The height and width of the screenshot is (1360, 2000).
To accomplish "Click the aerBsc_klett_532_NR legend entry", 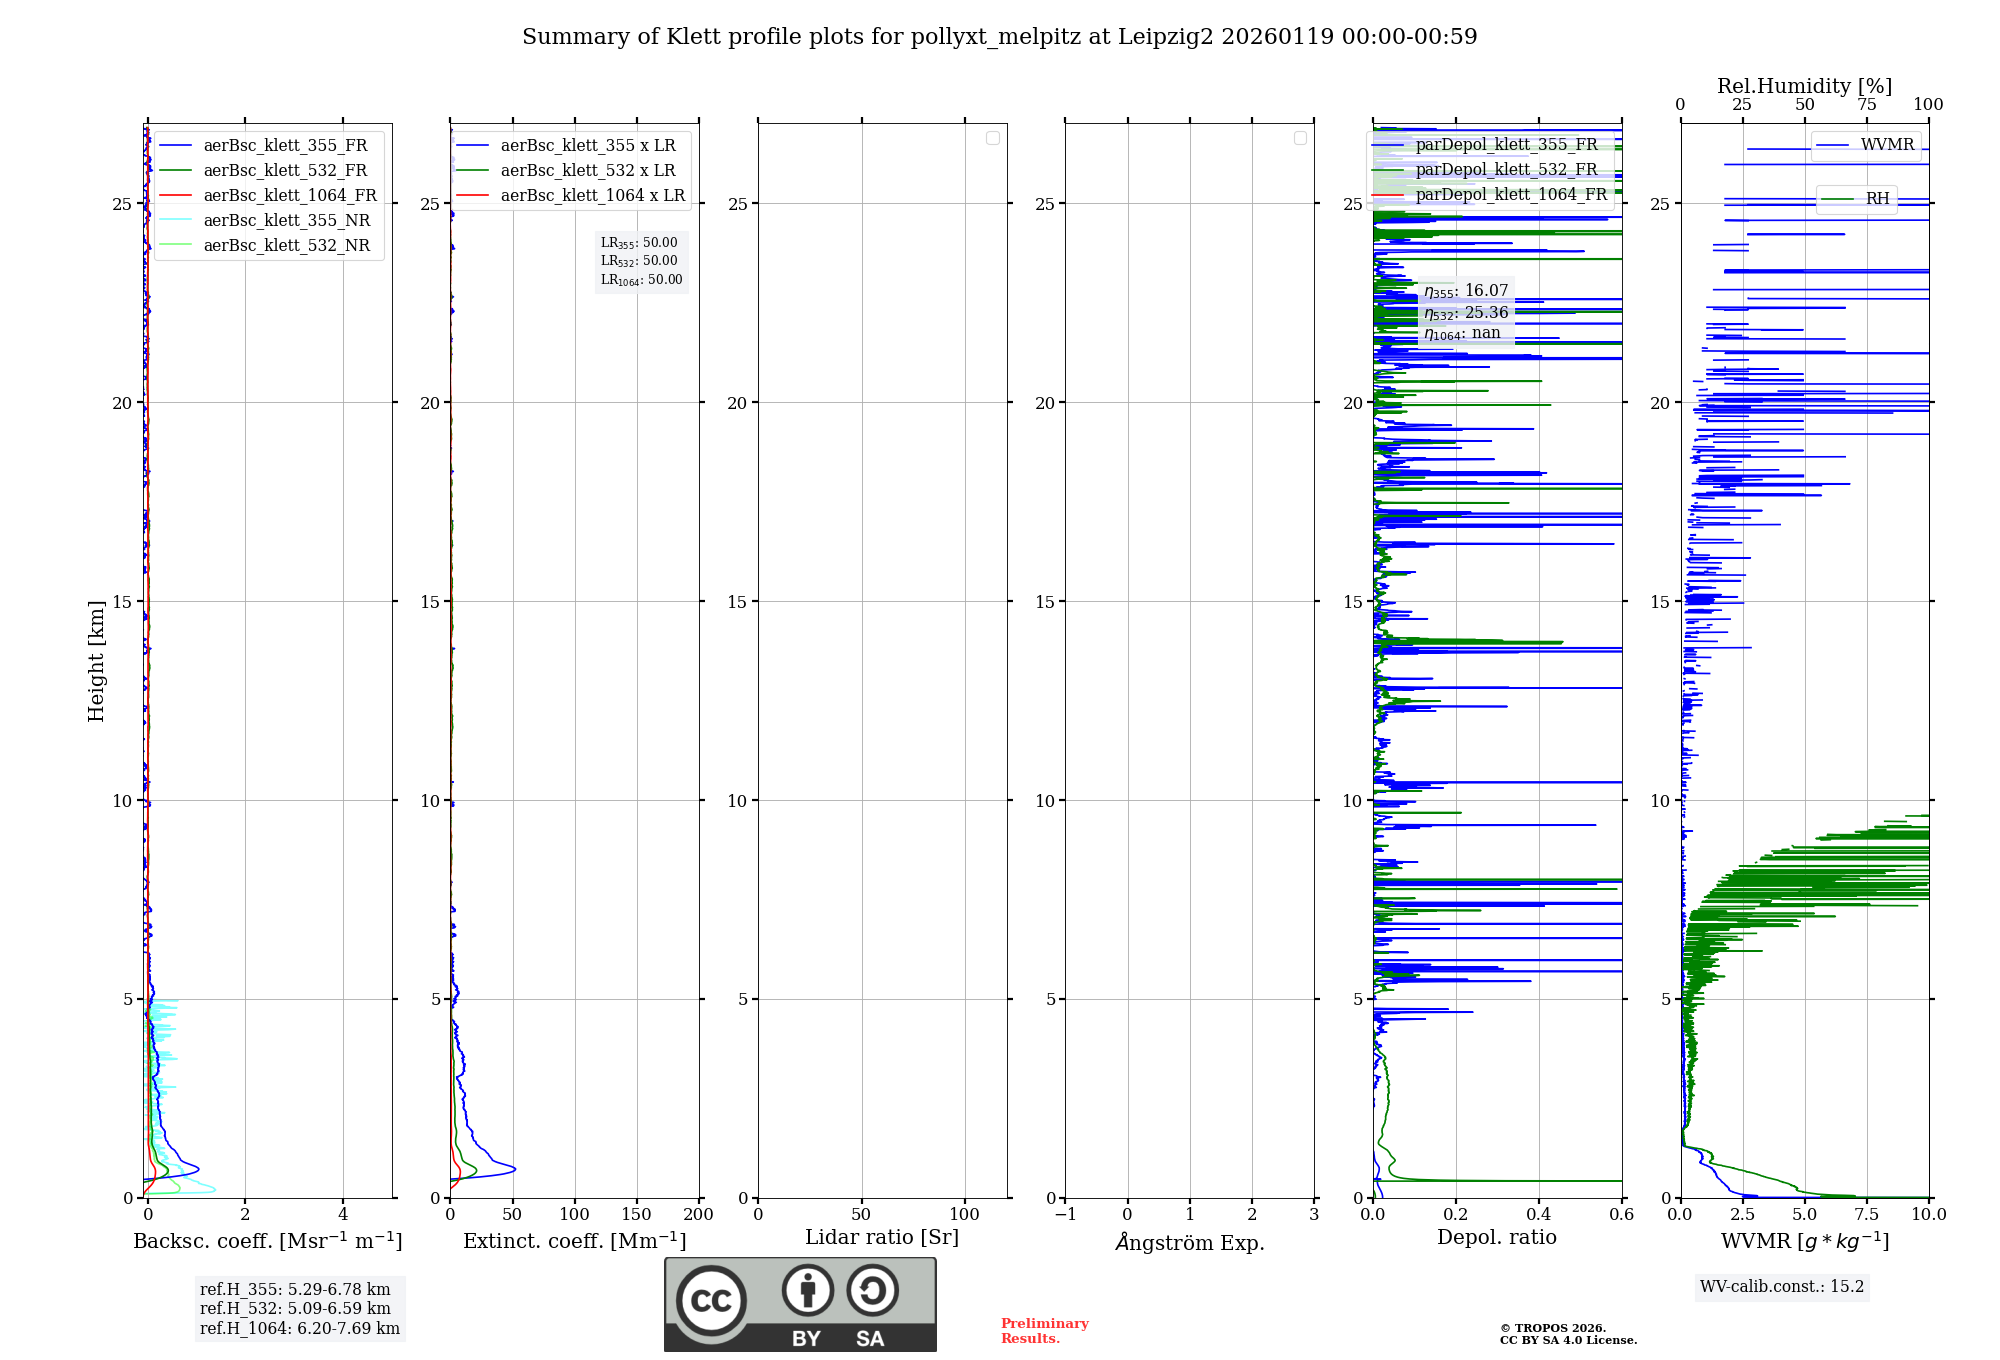I will (x=286, y=246).
